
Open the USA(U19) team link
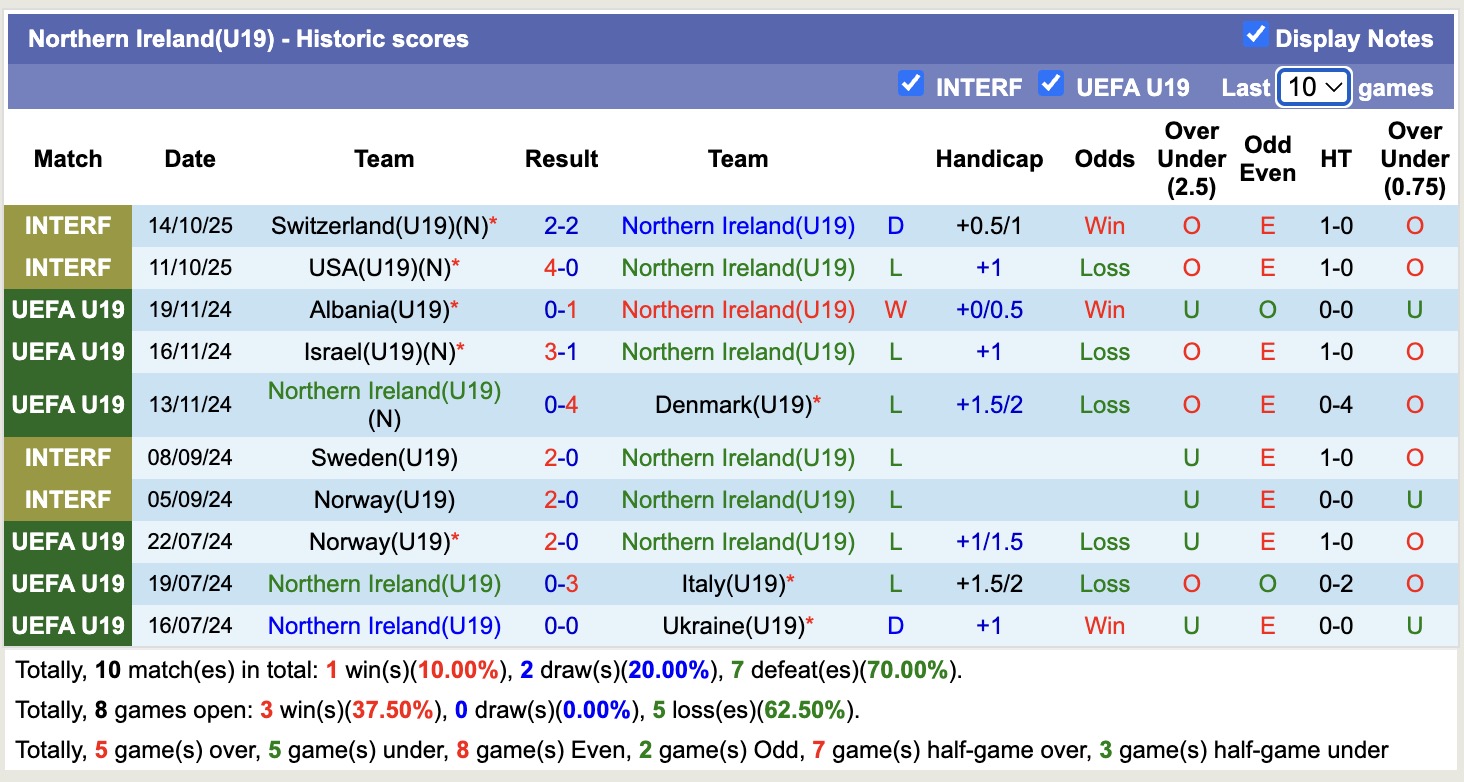click(380, 268)
